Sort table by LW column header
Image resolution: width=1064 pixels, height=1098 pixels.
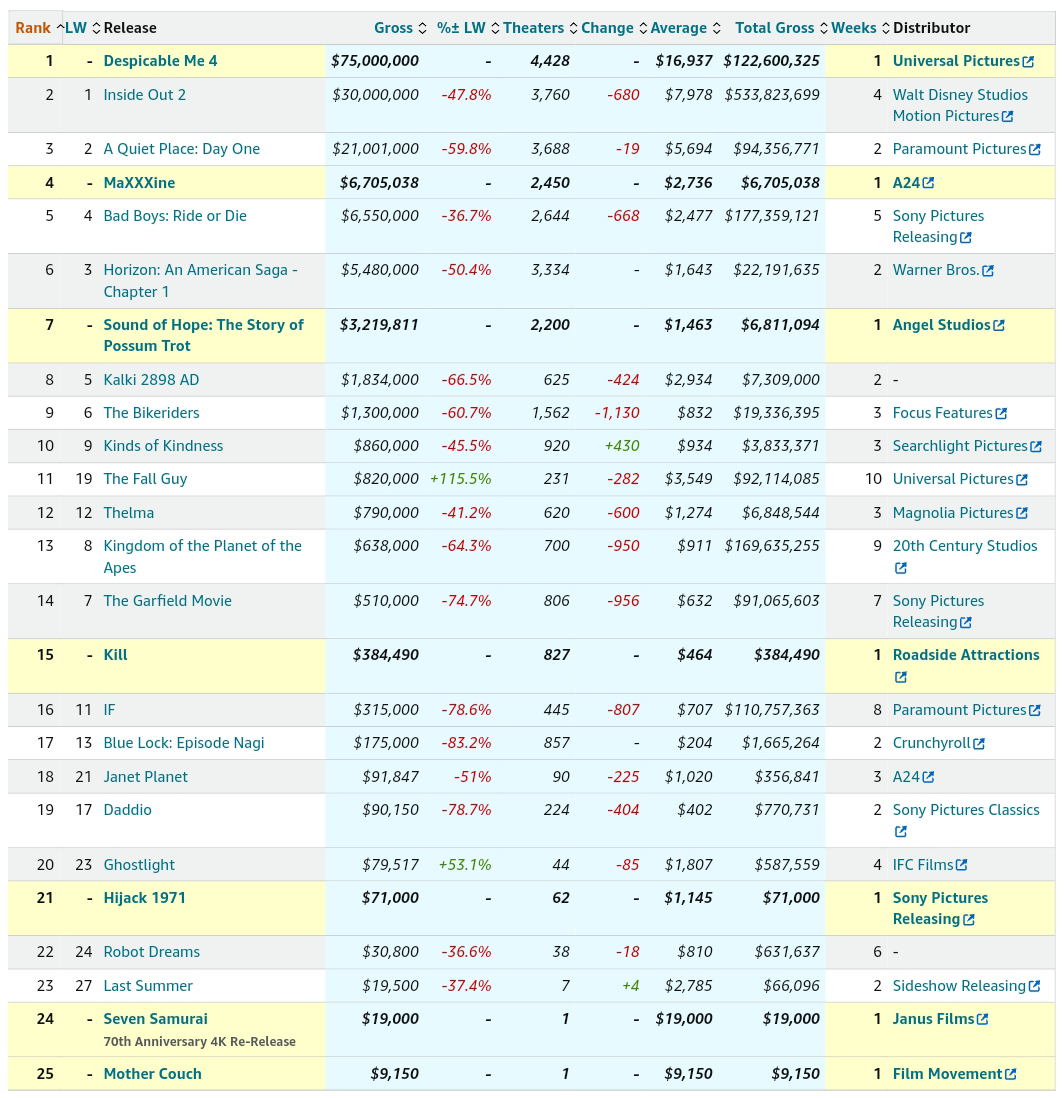tap(83, 28)
